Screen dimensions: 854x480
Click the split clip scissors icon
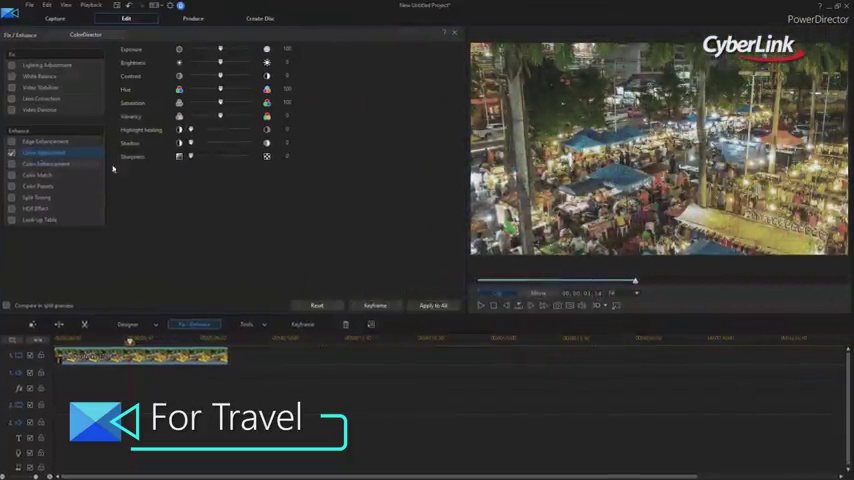click(84, 324)
